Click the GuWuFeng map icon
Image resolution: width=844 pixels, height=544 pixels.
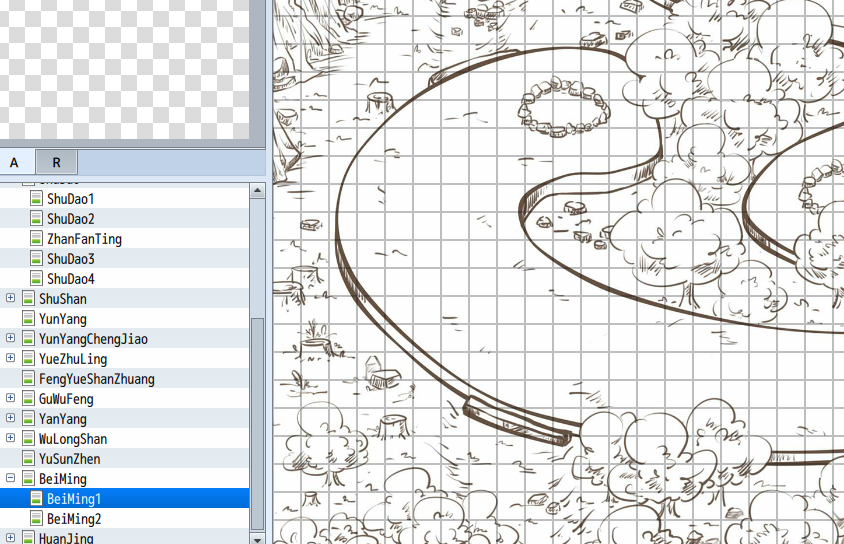coord(29,398)
